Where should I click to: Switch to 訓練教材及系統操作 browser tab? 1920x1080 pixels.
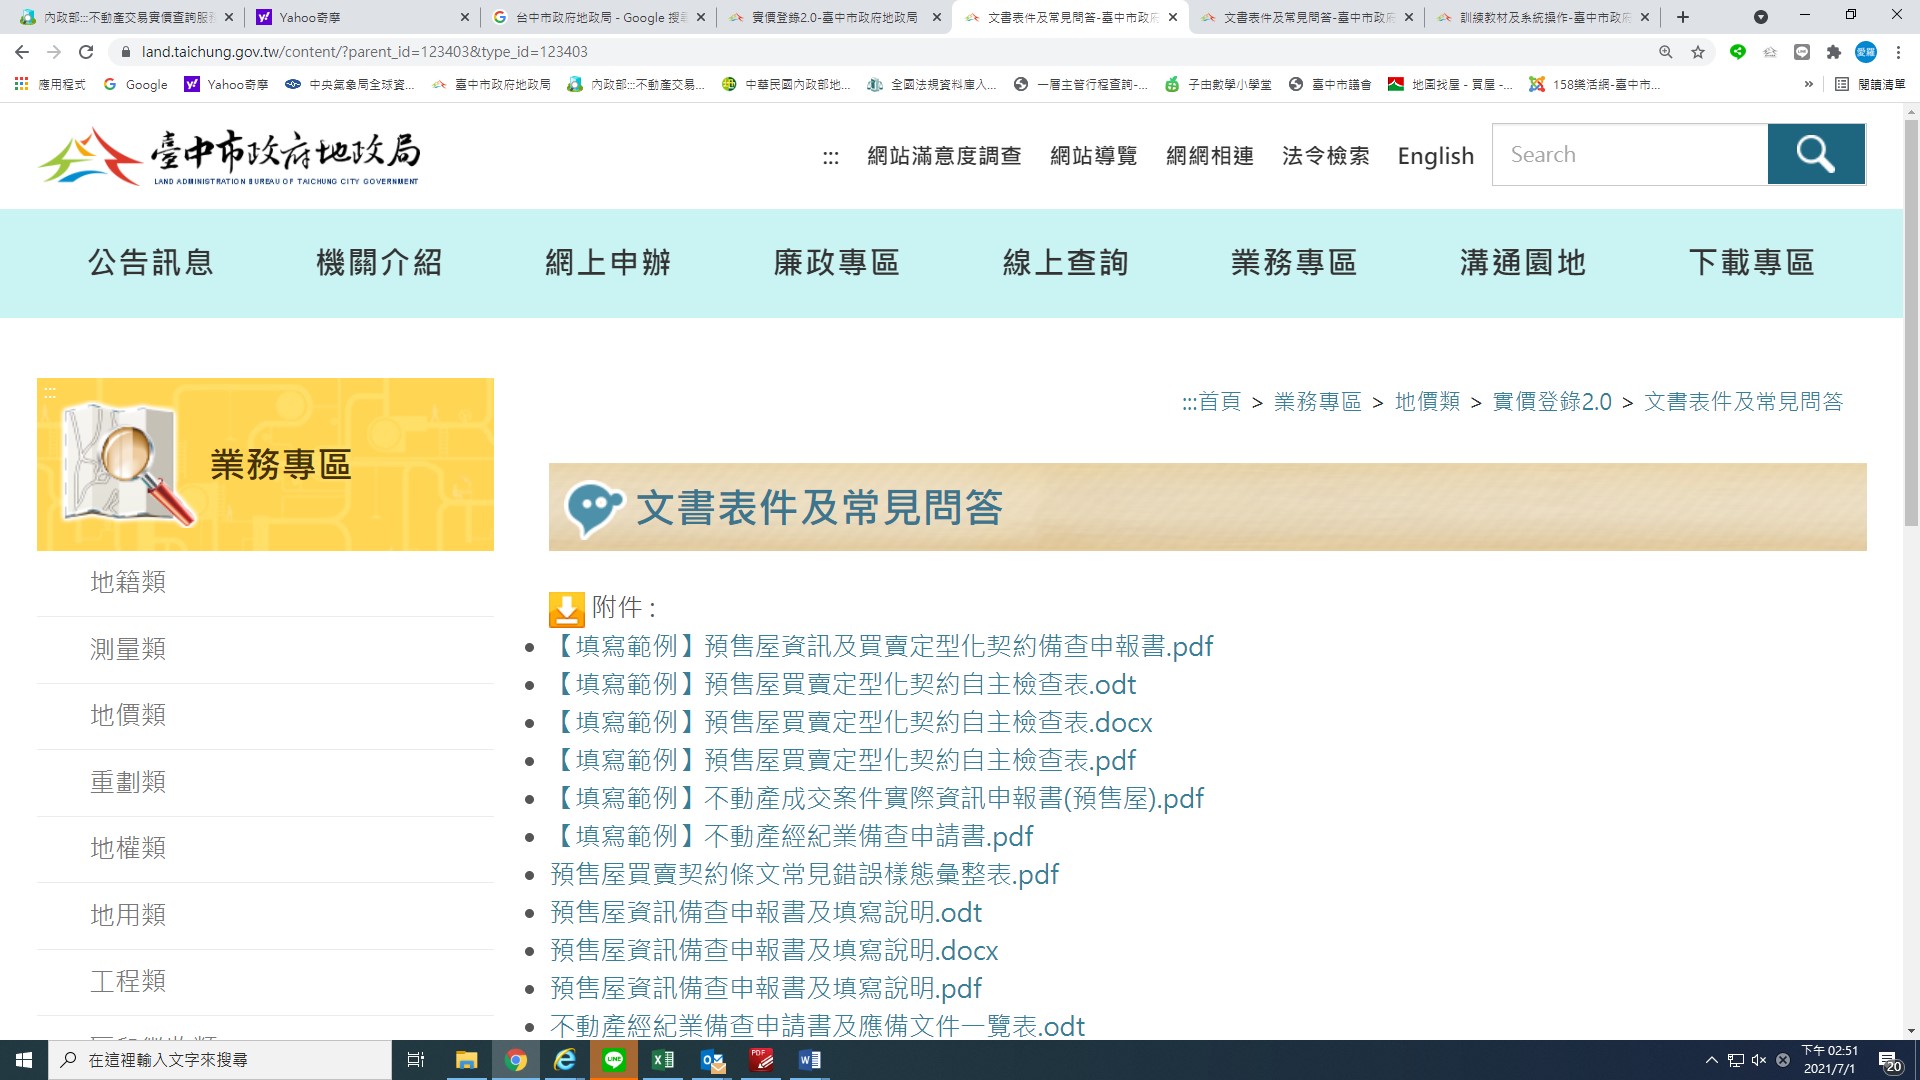click(x=1542, y=17)
